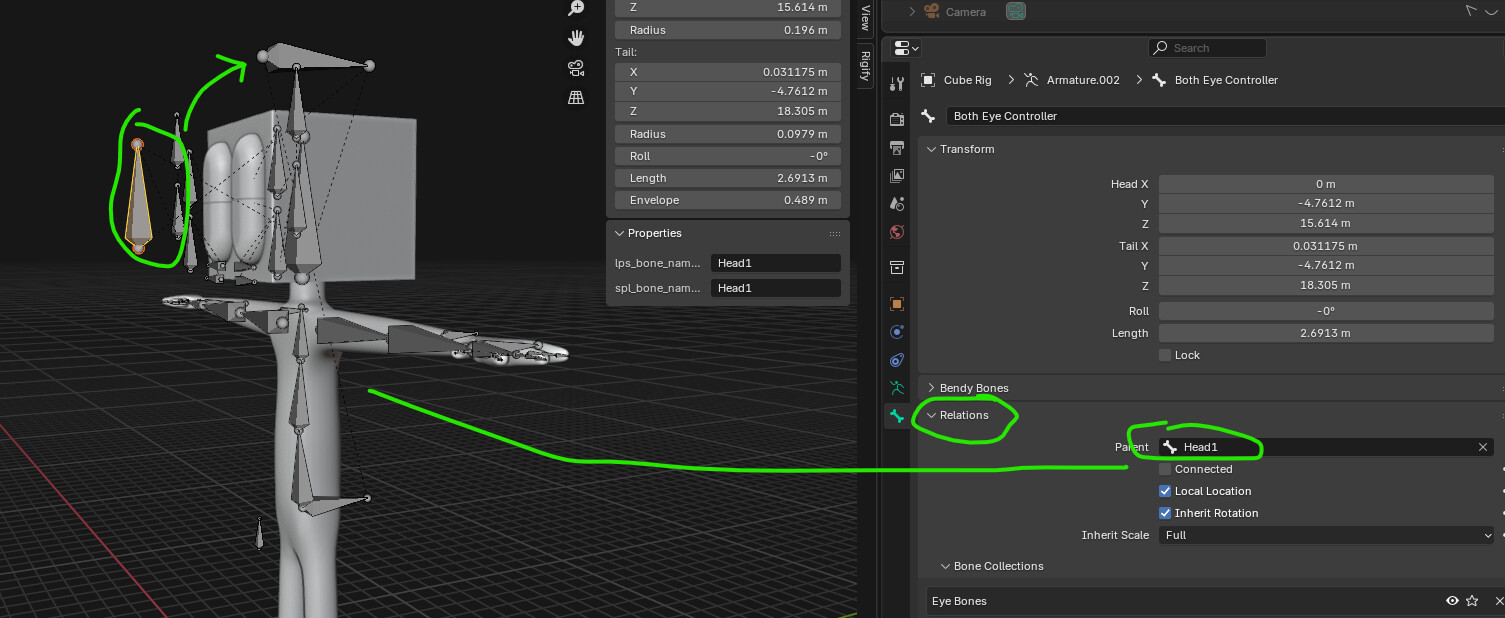Screen dimensions: 1505x618
Task: Click the Armature.002 icon in breadcrumb
Action: click(x=1030, y=80)
